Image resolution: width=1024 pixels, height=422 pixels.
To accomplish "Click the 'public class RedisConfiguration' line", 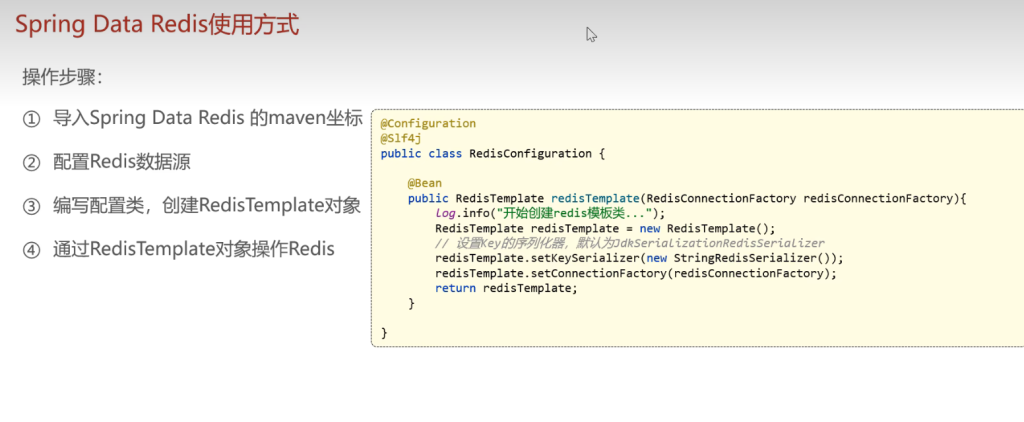I will 493,154.
